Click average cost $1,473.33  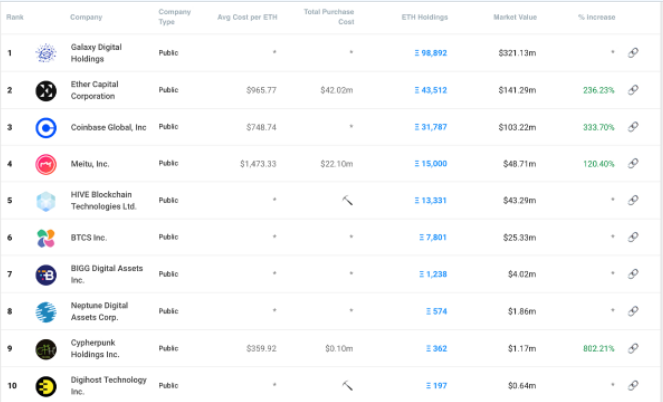click(x=258, y=164)
